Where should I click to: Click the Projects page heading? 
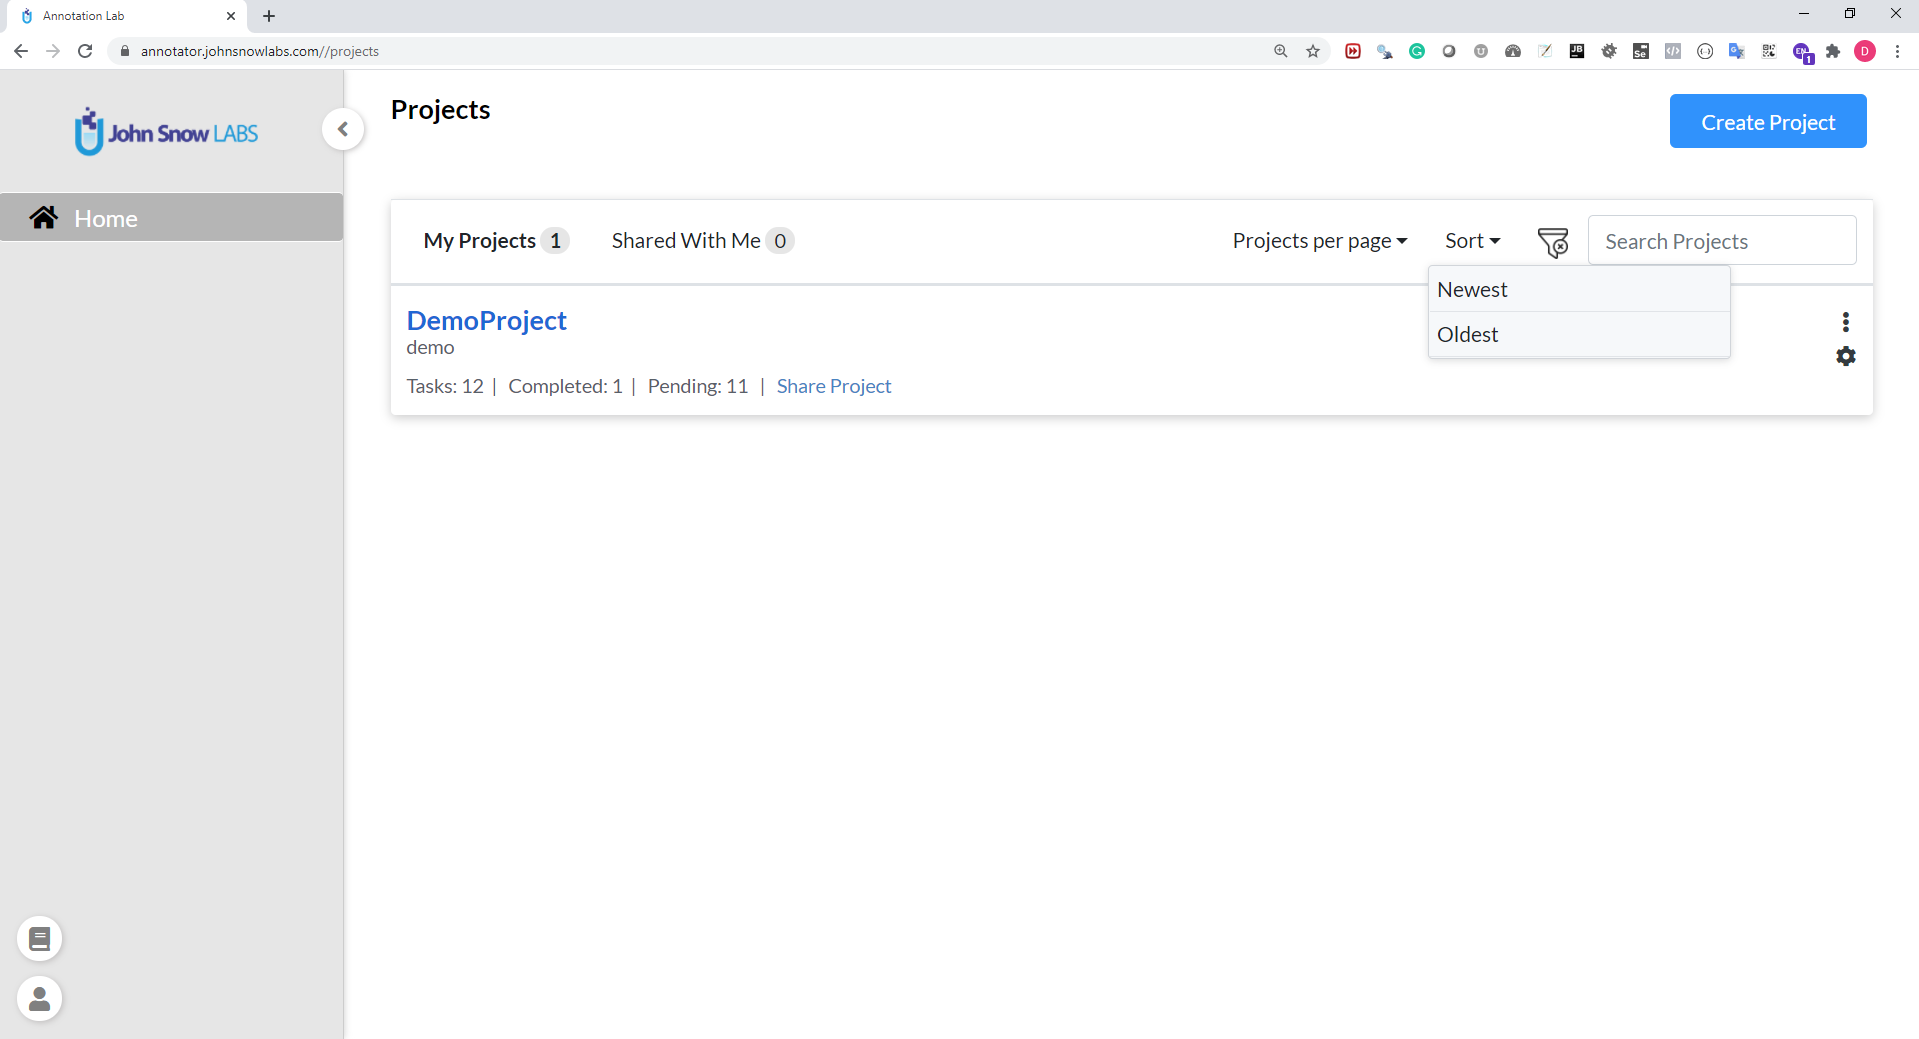(x=440, y=110)
